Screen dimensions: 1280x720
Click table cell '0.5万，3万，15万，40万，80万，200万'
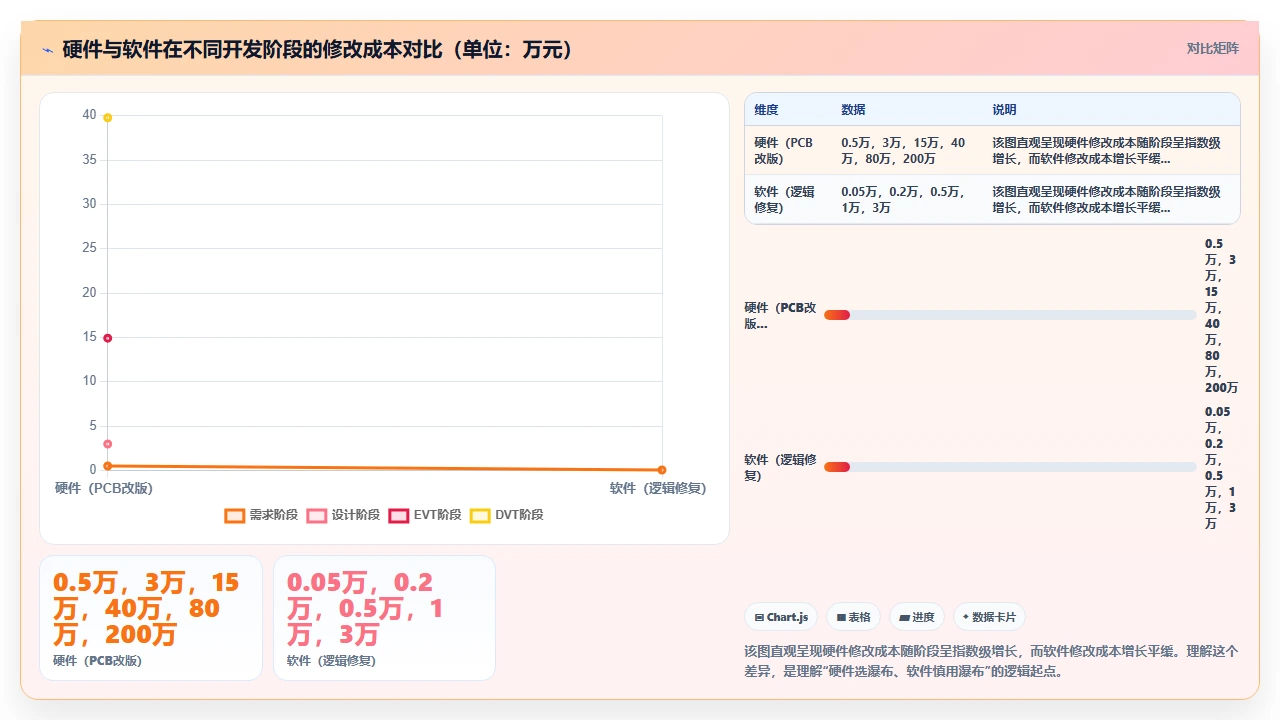pos(908,151)
